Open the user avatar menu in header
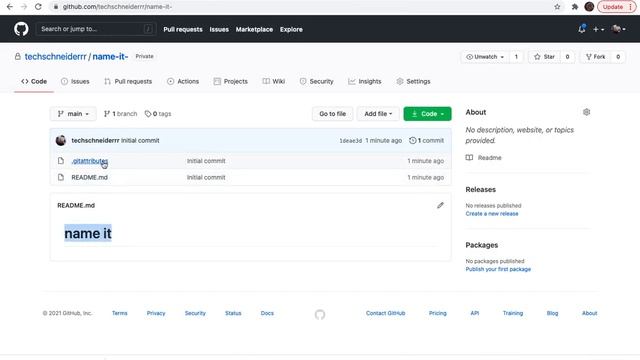This screenshot has width=640, height=360. pyautogui.click(x=618, y=29)
